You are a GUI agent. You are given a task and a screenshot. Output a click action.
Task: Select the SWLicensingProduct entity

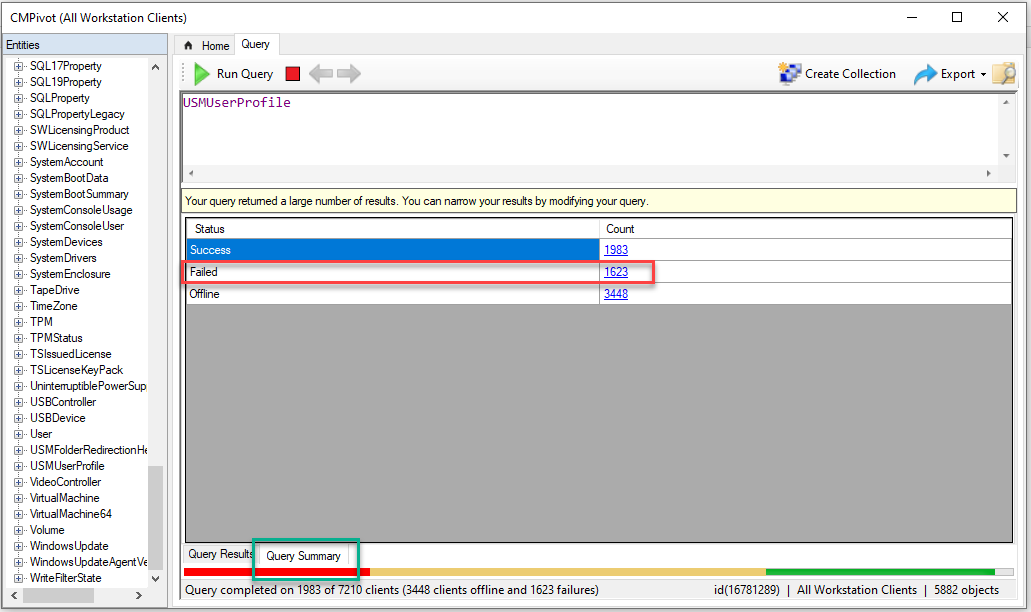pos(80,130)
